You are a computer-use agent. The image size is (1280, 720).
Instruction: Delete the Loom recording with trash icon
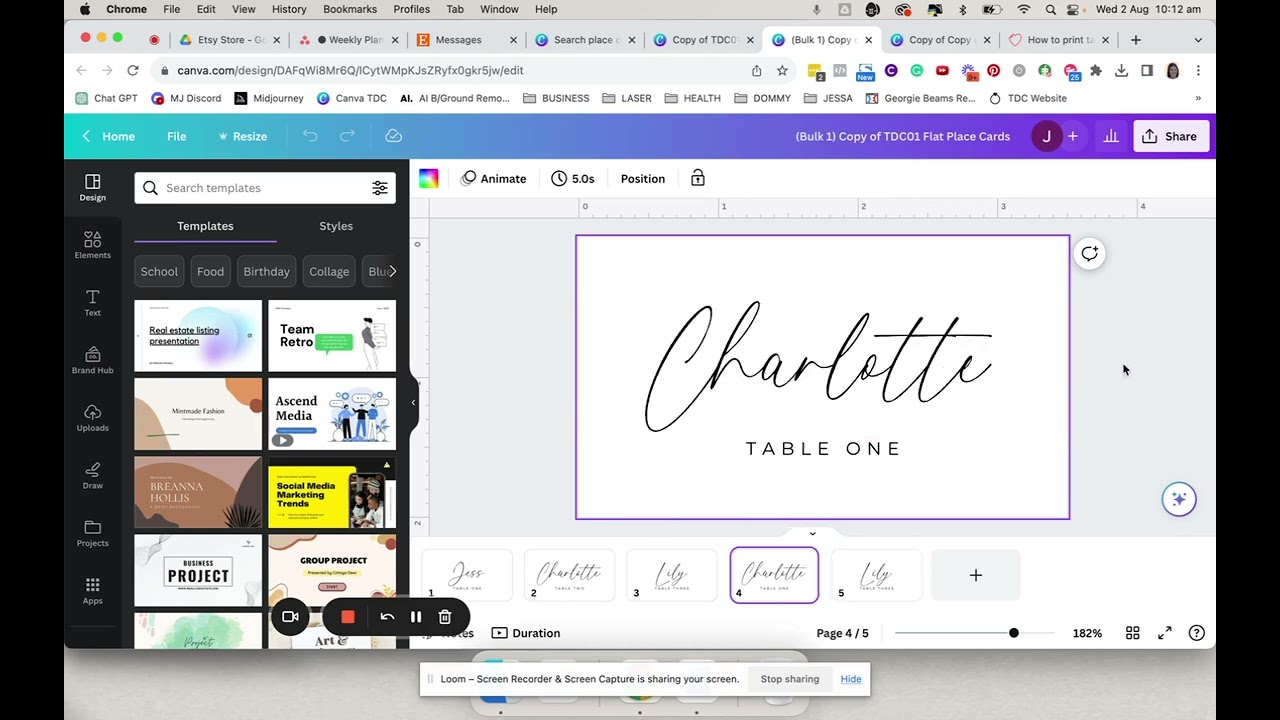tap(445, 617)
